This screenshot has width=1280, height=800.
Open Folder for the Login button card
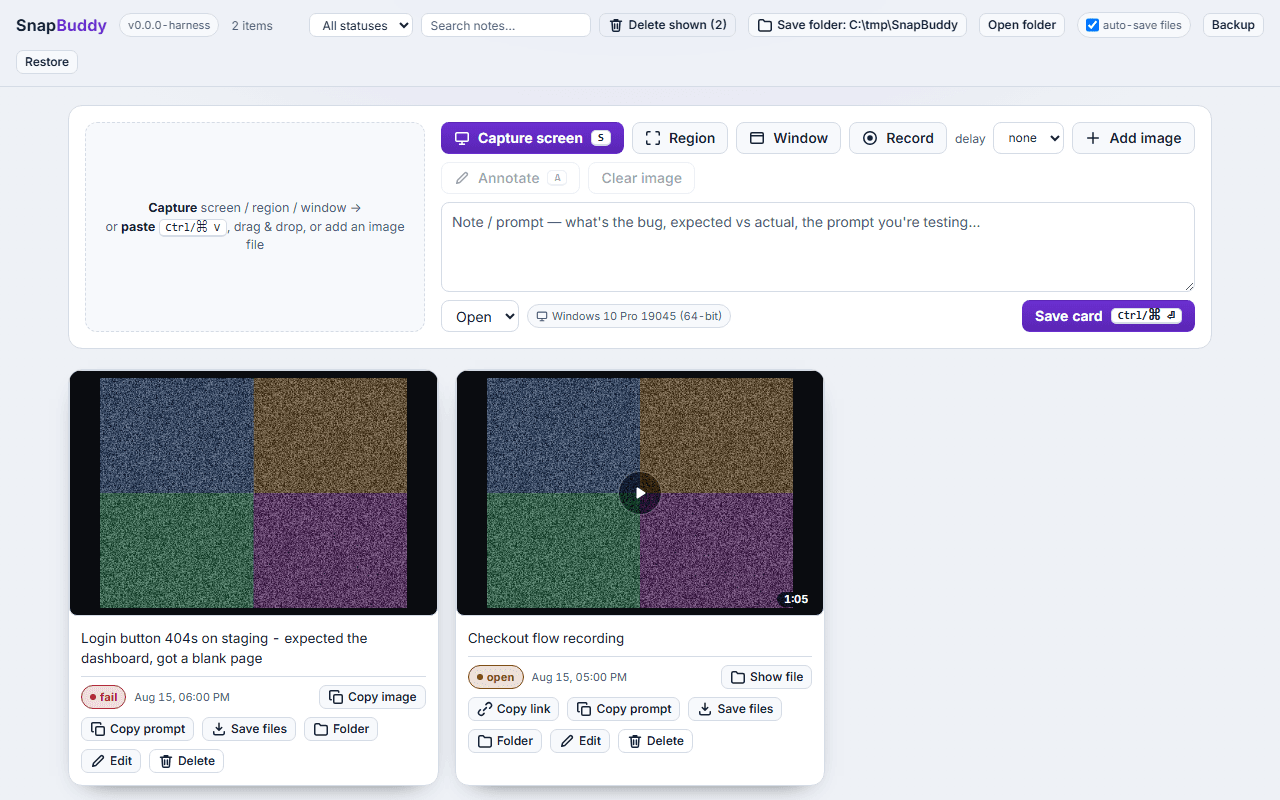pyautogui.click(x=341, y=729)
